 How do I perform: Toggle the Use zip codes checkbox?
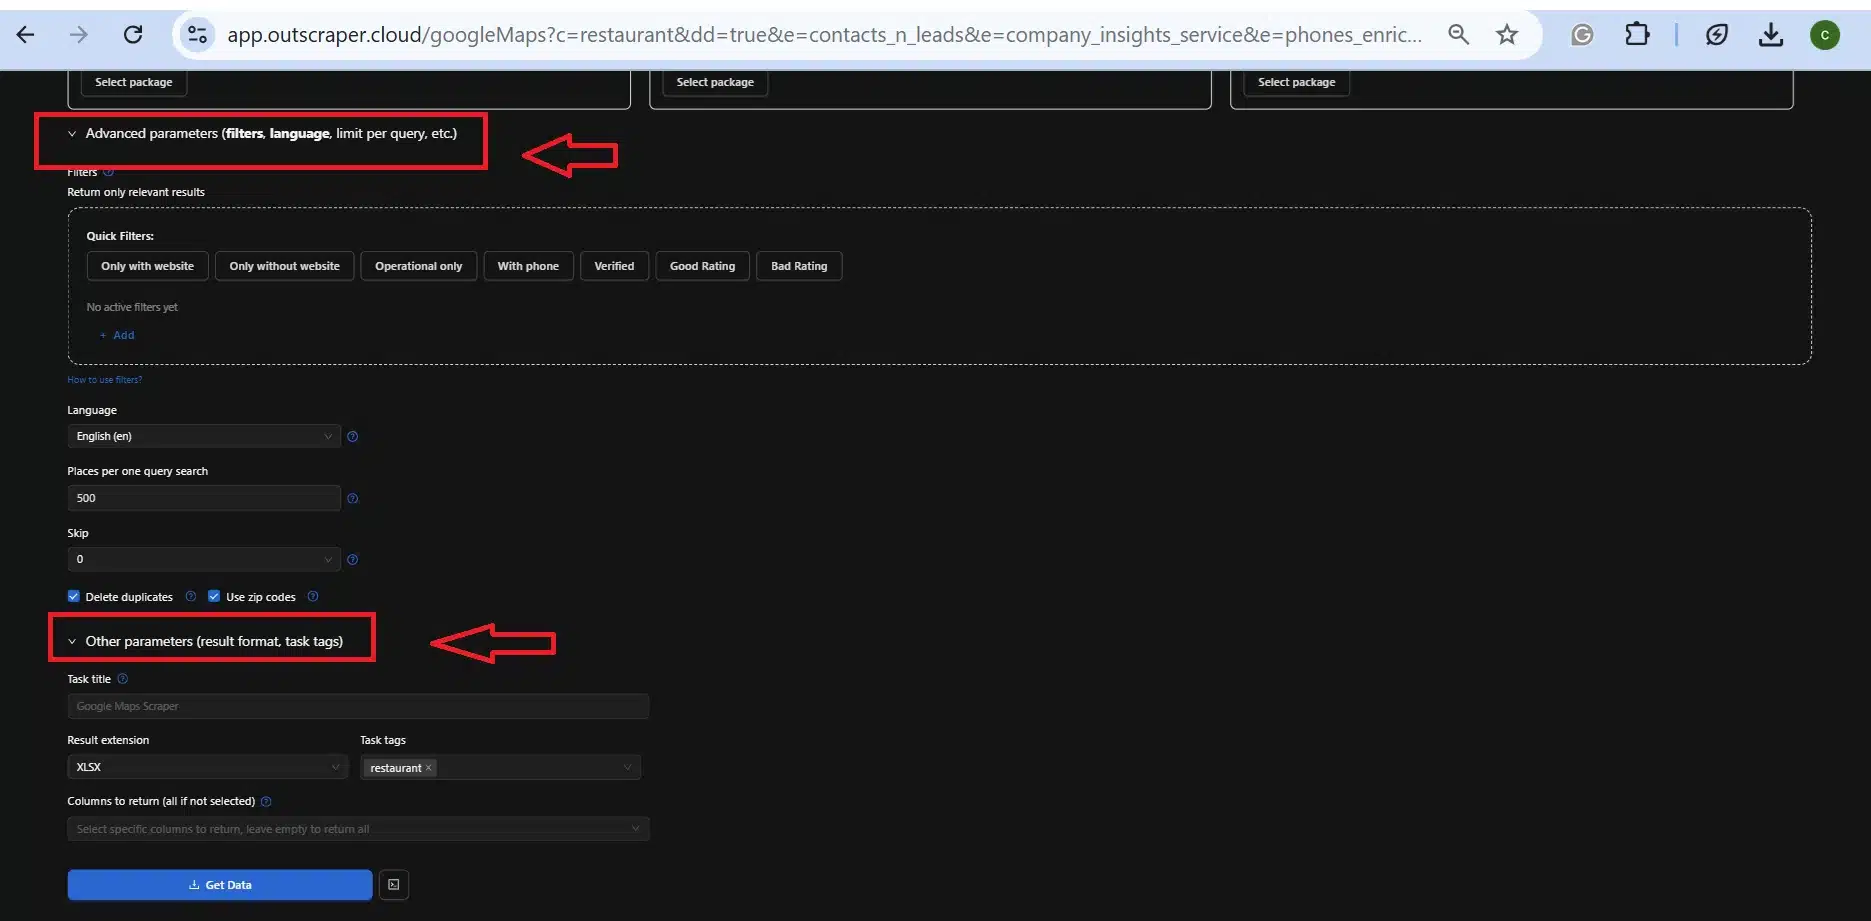(214, 597)
